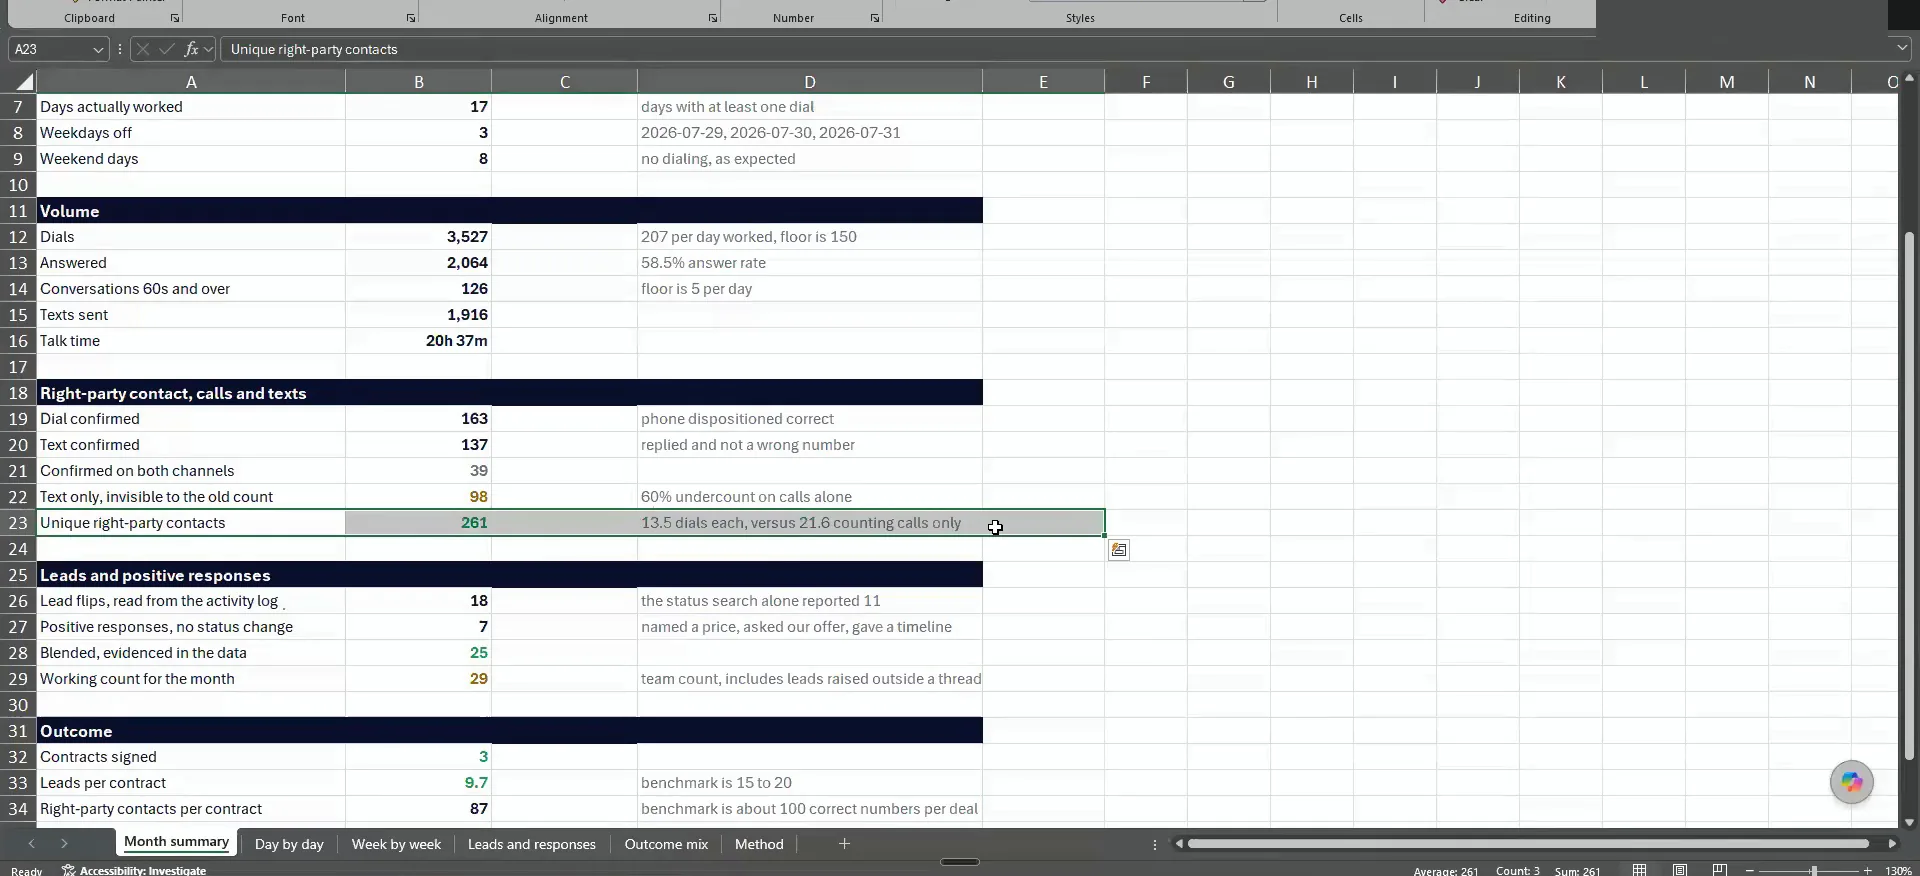Open the dropdown arrow next to fx
Screen dimensions: 1920x876
point(207,49)
